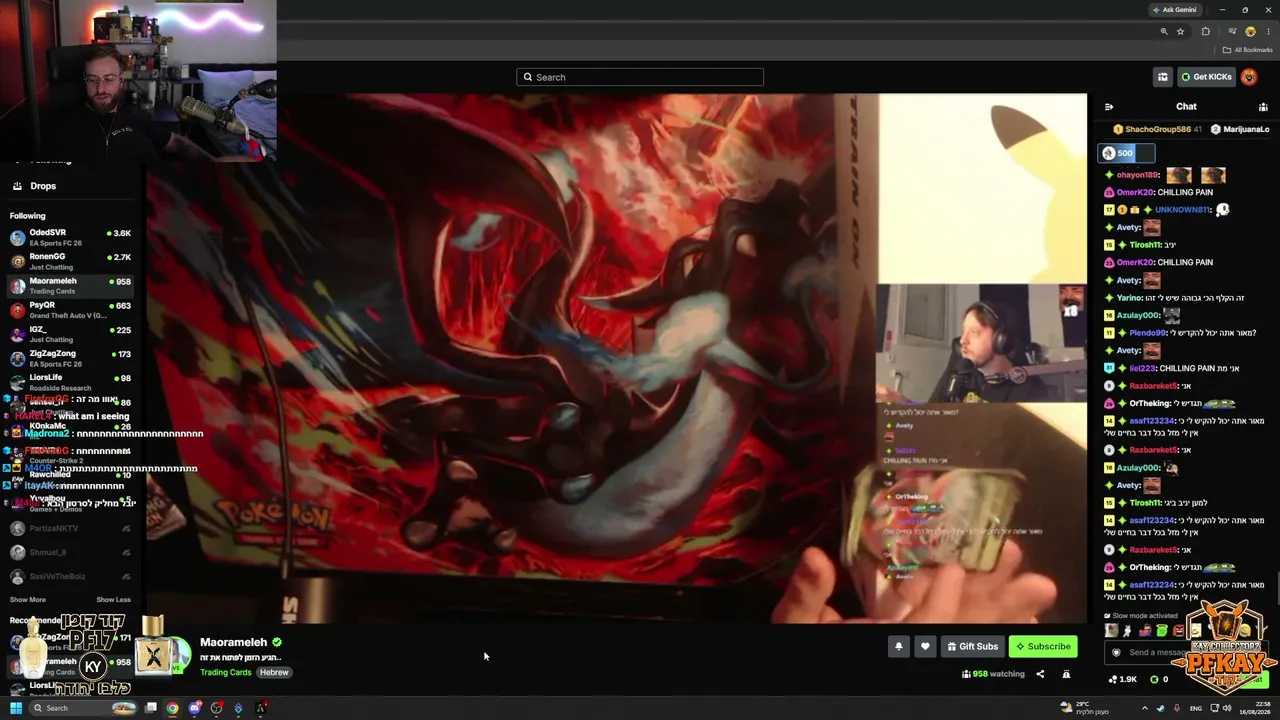Click the Windows taskbar search box

coord(83,708)
